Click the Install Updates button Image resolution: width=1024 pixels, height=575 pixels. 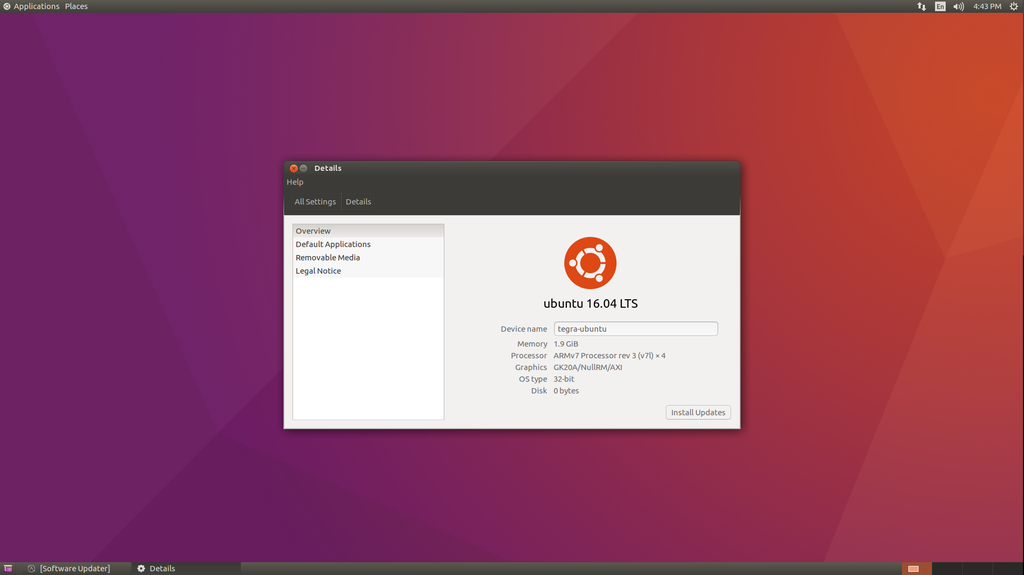pyautogui.click(x=698, y=412)
